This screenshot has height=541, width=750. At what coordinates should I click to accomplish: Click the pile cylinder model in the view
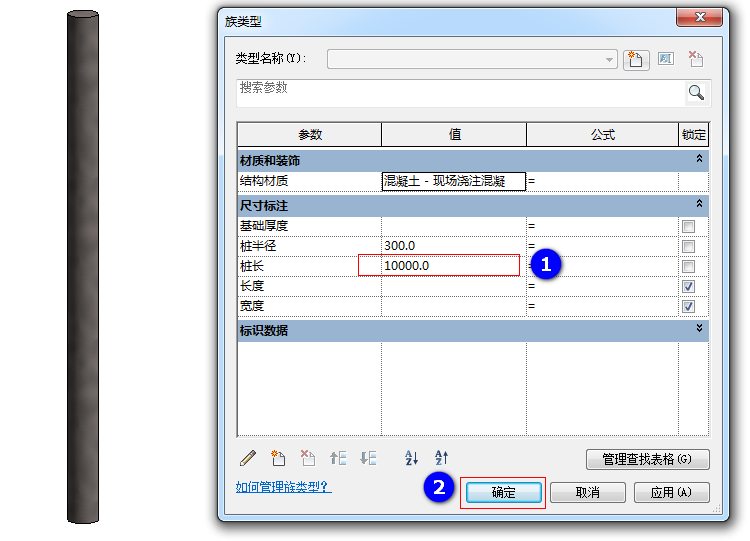click(x=83, y=267)
